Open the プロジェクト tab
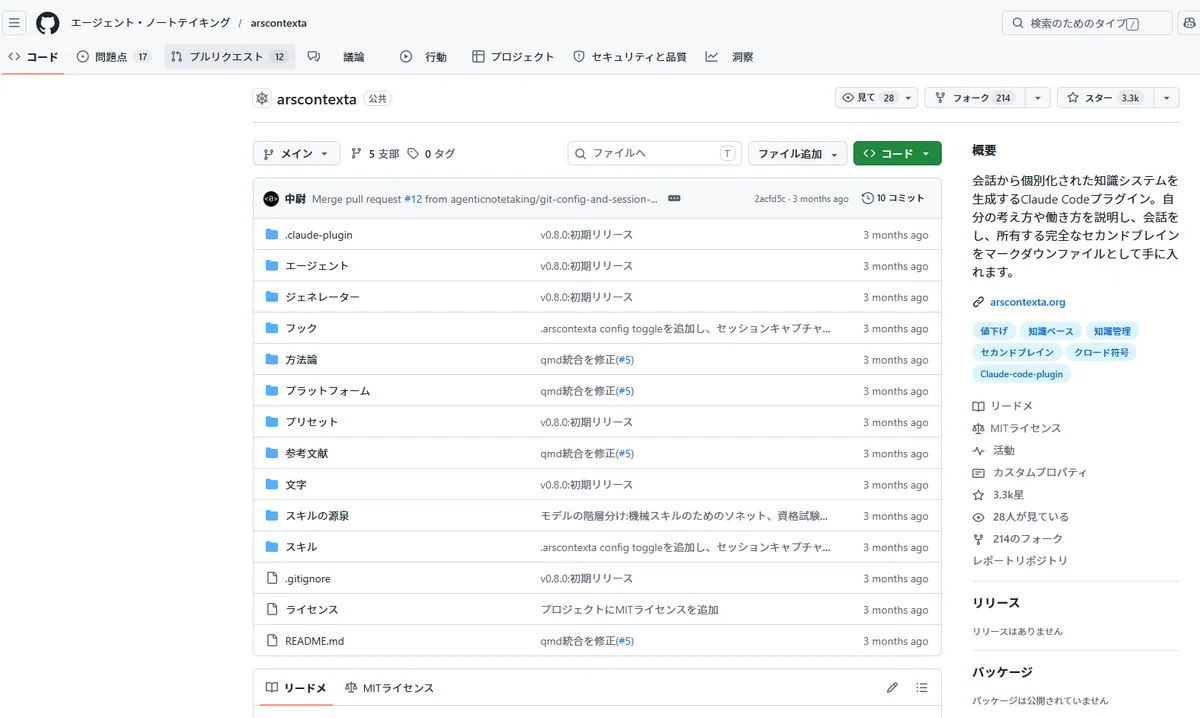Image resolution: width=1200 pixels, height=718 pixels. coord(513,57)
